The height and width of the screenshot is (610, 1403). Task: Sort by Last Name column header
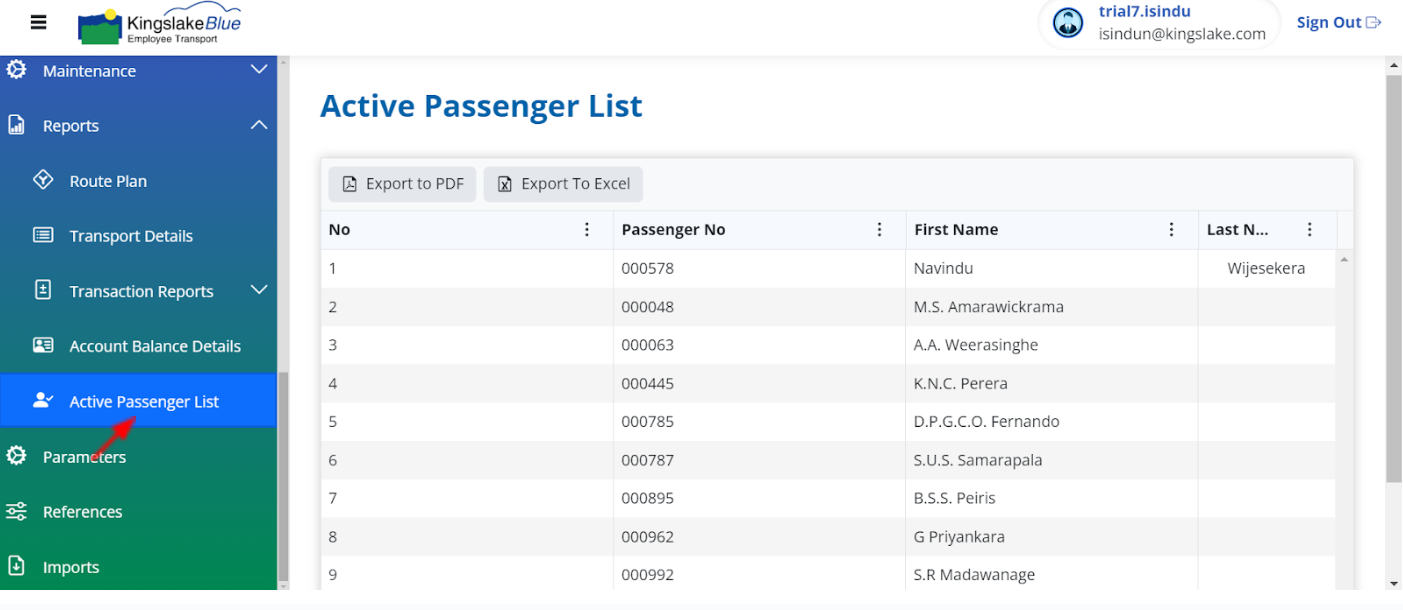1238,230
